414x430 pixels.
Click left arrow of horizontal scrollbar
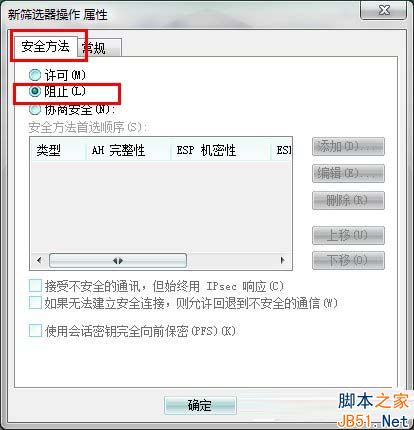pyautogui.click(x=40, y=260)
